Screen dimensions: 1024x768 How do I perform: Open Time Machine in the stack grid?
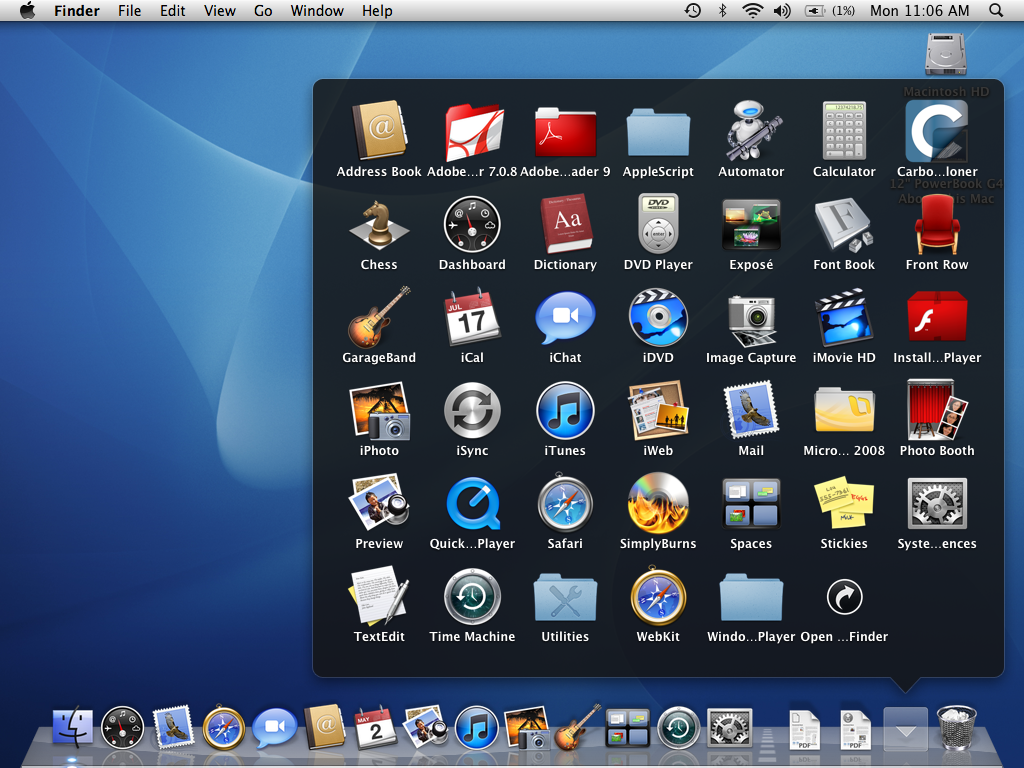(x=472, y=596)
